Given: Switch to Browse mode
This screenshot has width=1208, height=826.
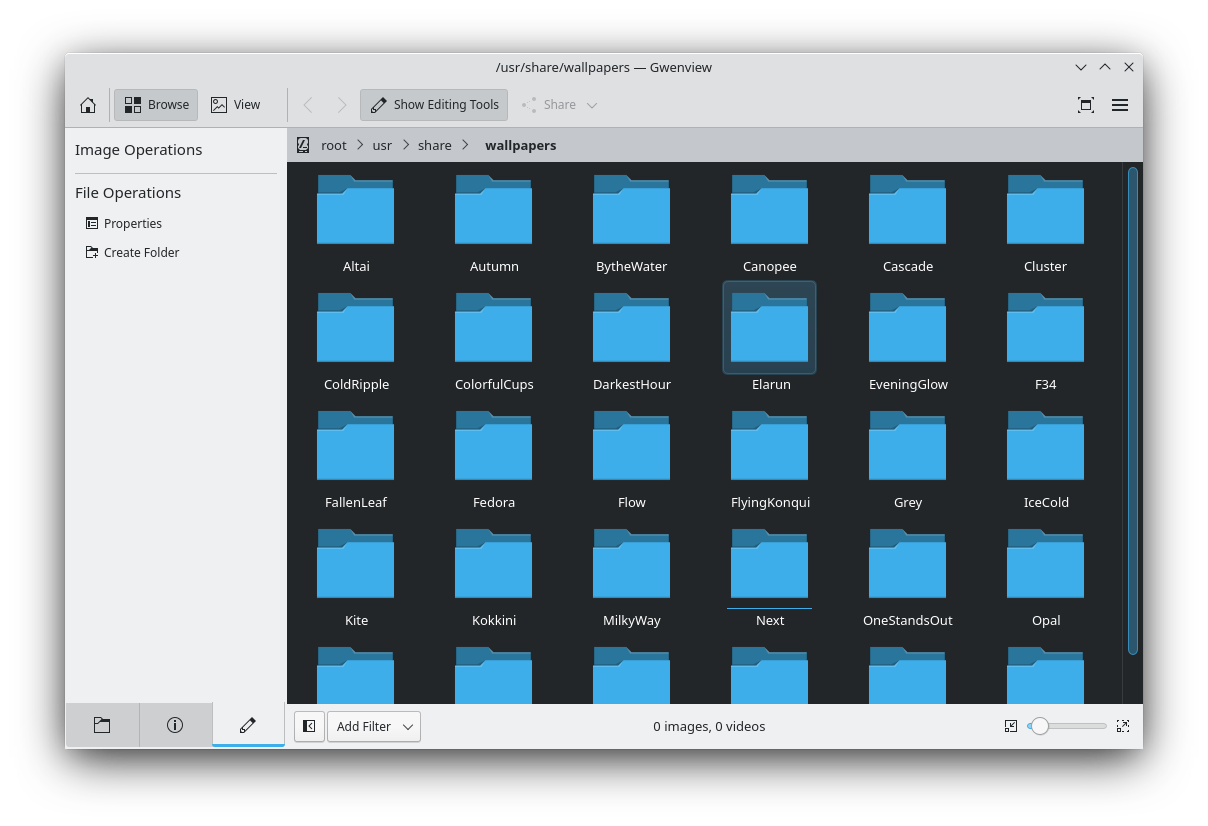Looking at the screenshot, I should click(156, 105).
